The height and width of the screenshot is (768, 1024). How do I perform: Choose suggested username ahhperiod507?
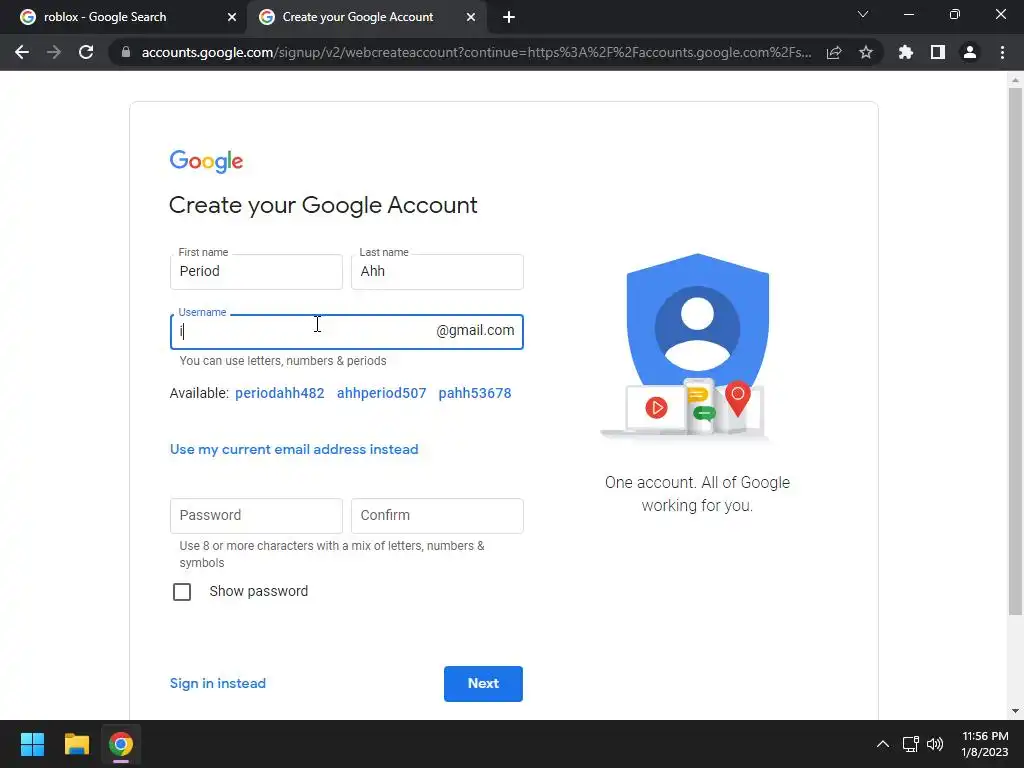pyautogui.click(x=381, y=393)
